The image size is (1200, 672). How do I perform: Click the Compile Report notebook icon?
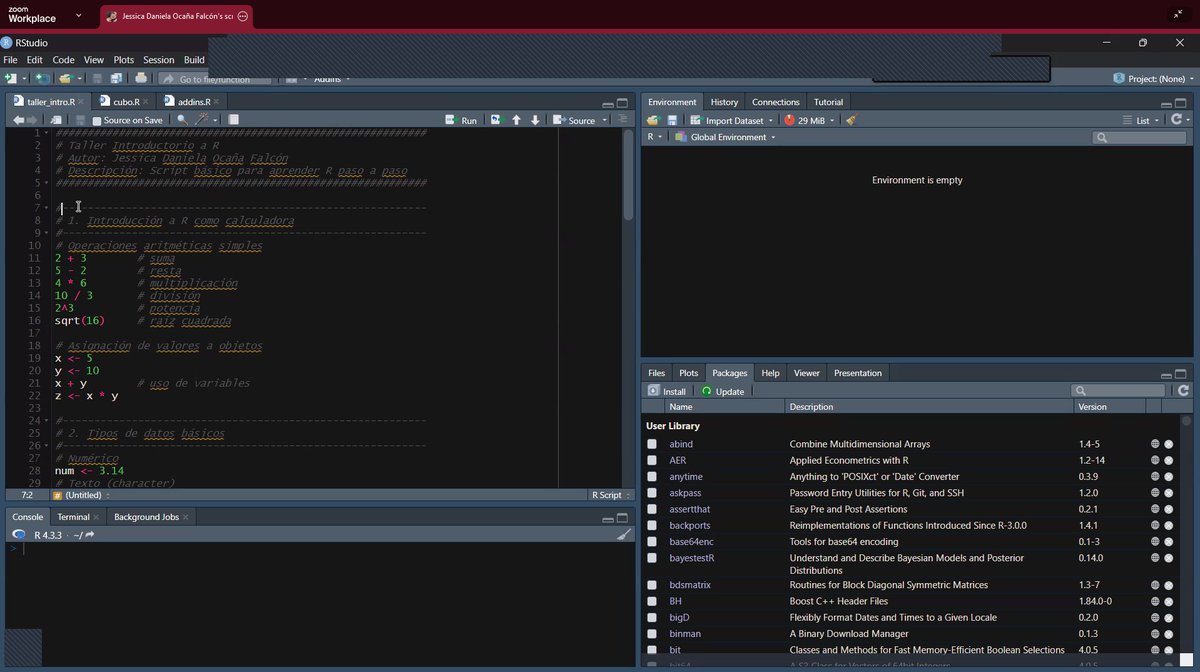(x=233, y=120)
